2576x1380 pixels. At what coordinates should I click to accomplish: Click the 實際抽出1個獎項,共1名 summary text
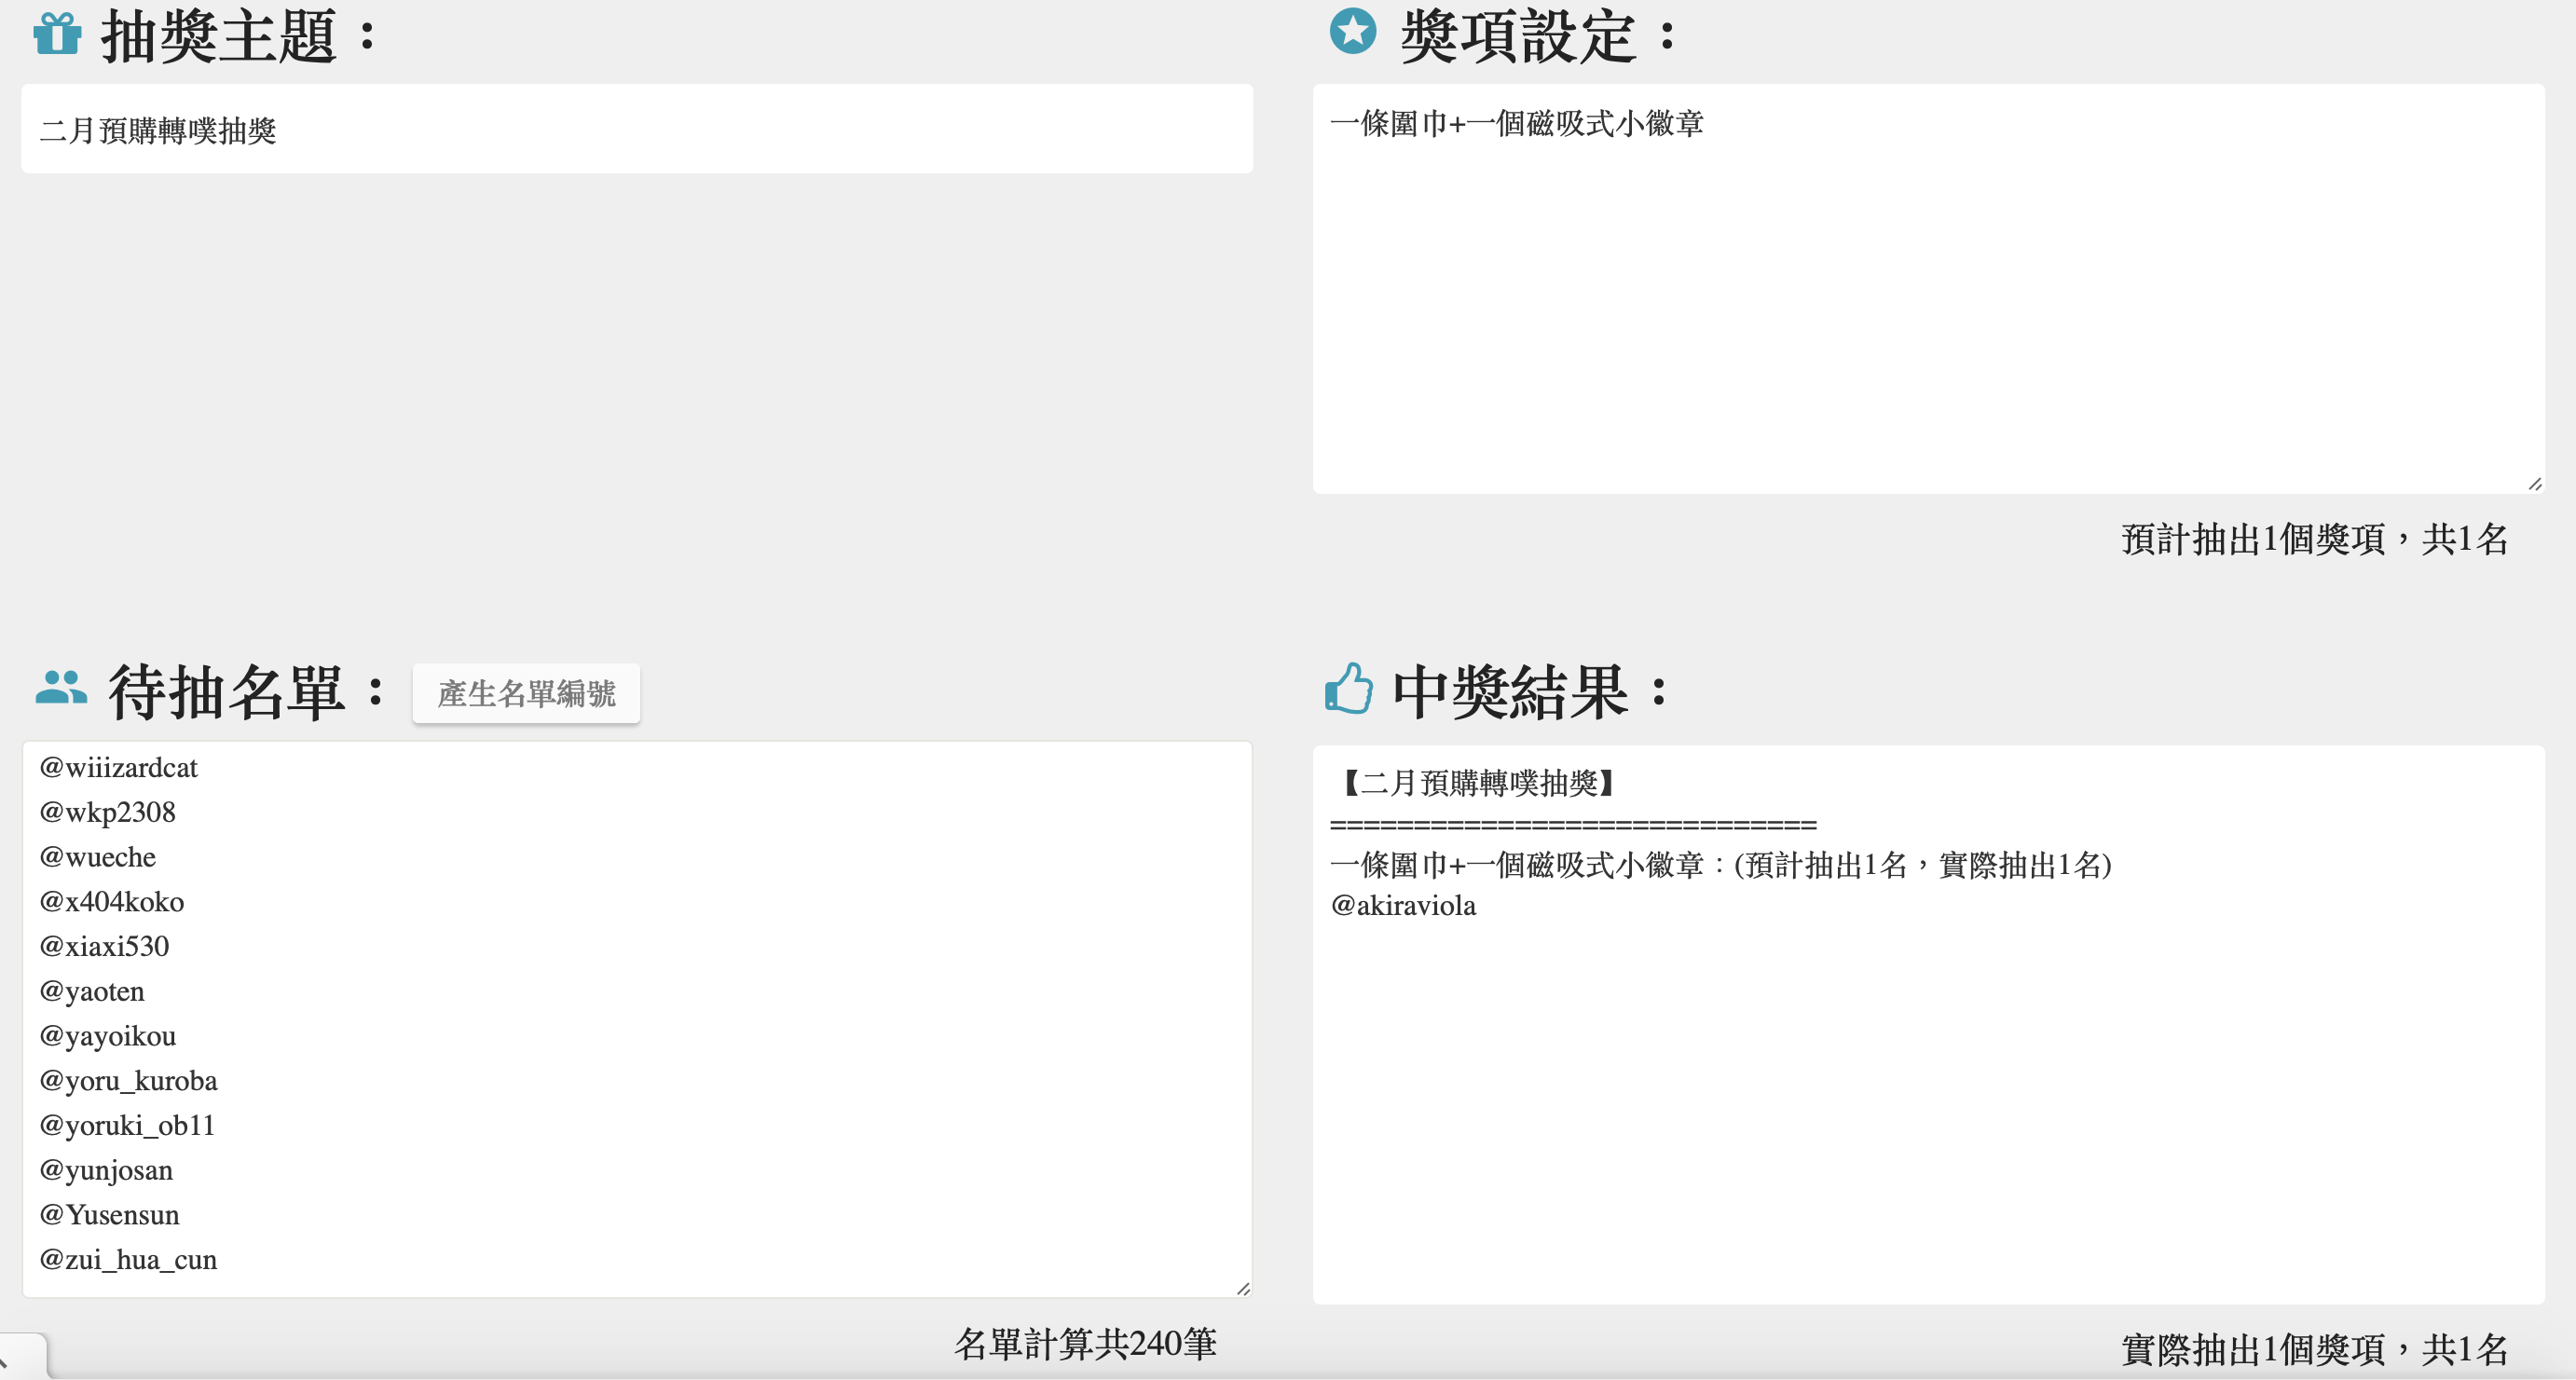tap(2314, 1350)
